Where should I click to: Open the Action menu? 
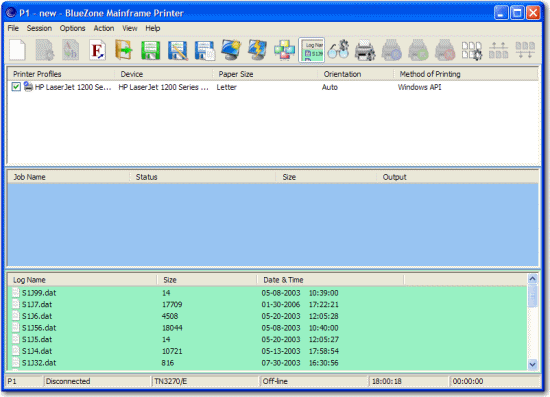pyautogui.click(x=103, y=28)
